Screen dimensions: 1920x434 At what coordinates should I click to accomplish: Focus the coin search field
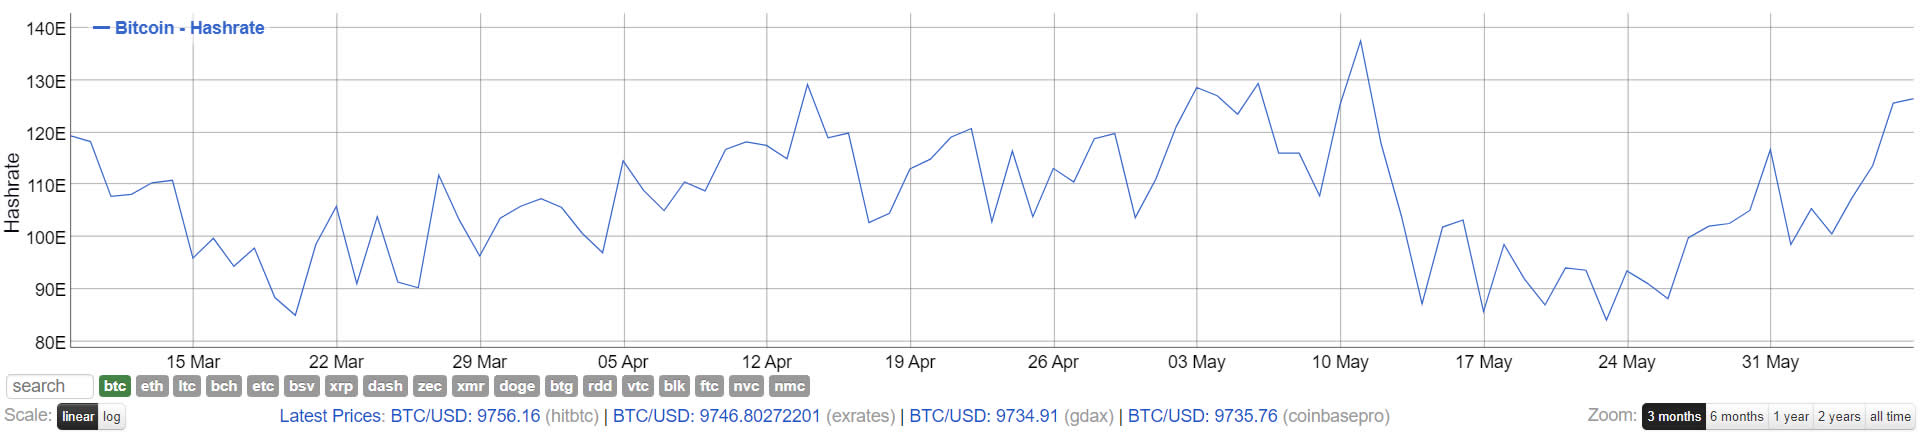(x=50, y=386)
